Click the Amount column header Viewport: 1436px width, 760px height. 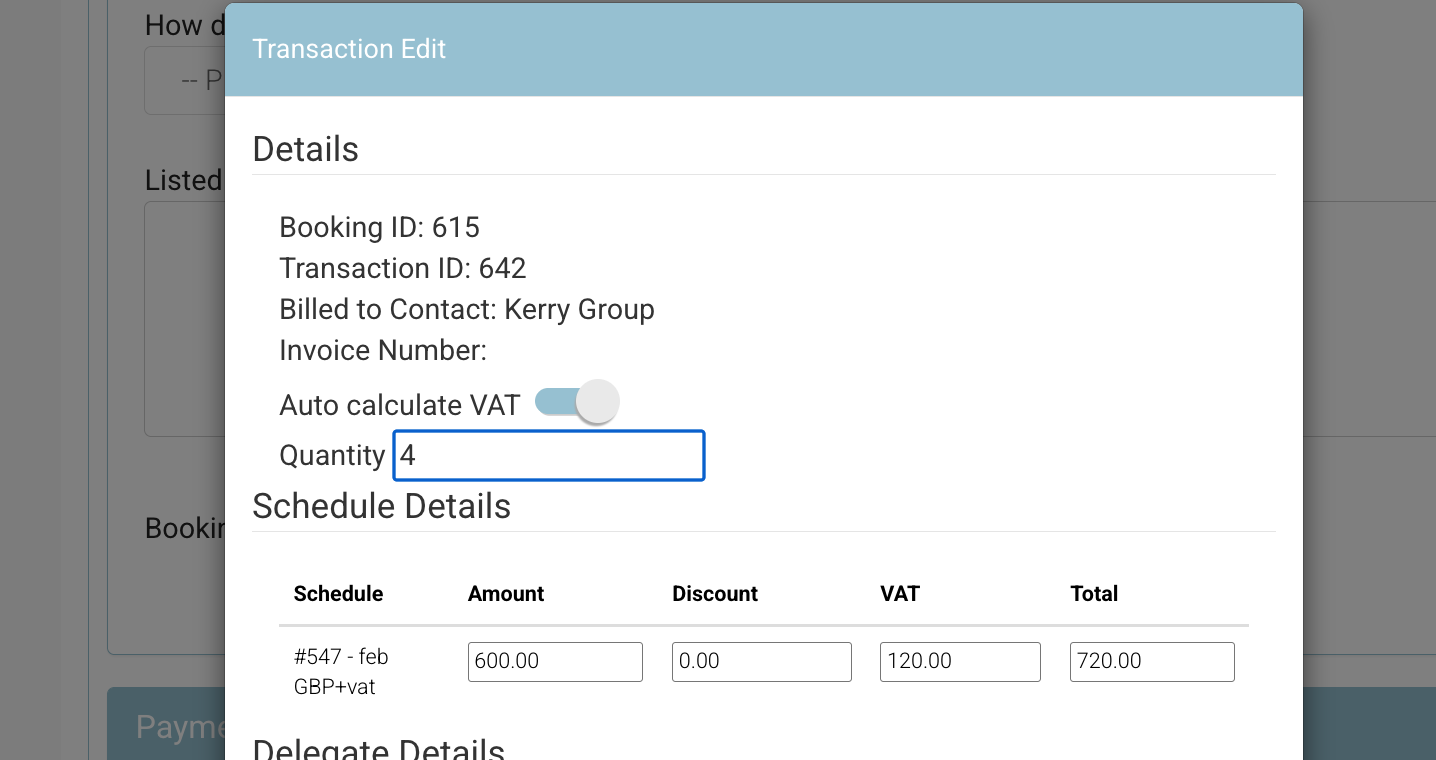pyautogui.click(x=506, y=594)
